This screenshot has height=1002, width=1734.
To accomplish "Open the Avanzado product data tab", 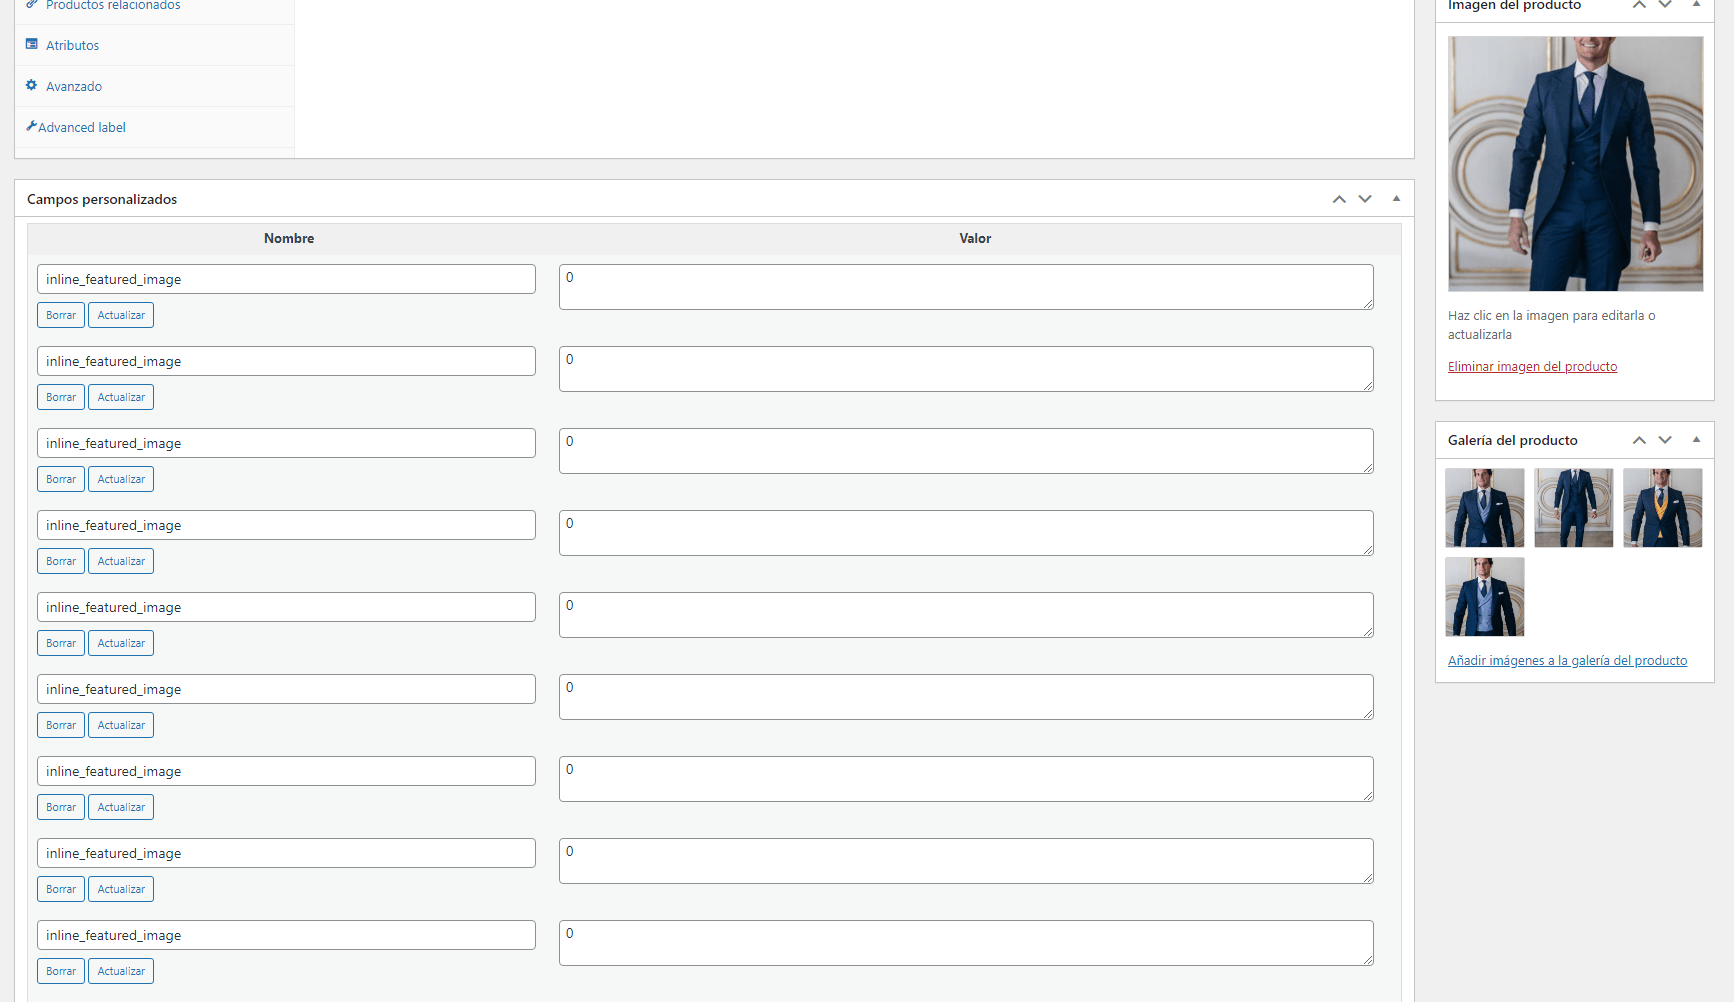I will 155,86.
